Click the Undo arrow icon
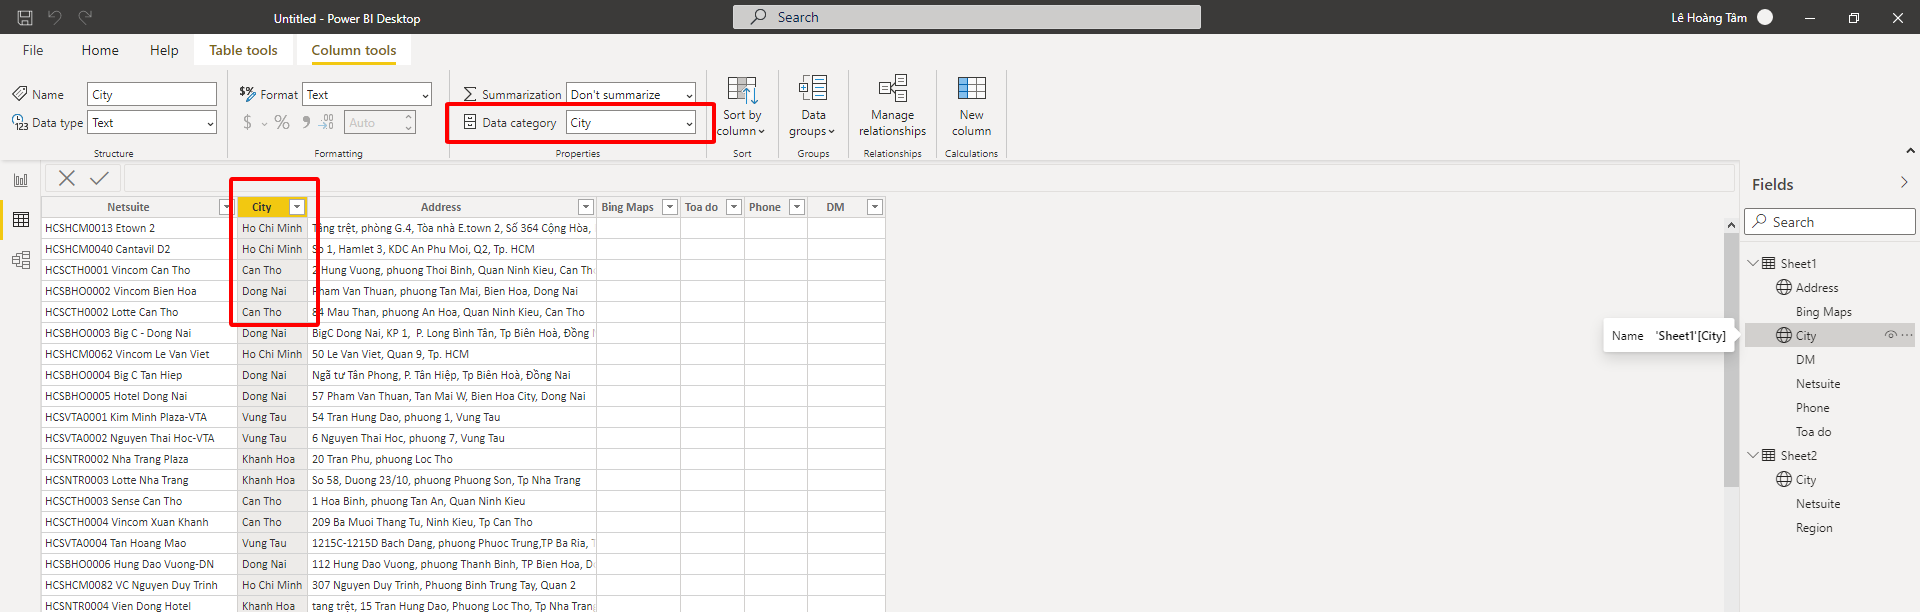Screen dimensions: 1920x612 click(x=55, y=17)
